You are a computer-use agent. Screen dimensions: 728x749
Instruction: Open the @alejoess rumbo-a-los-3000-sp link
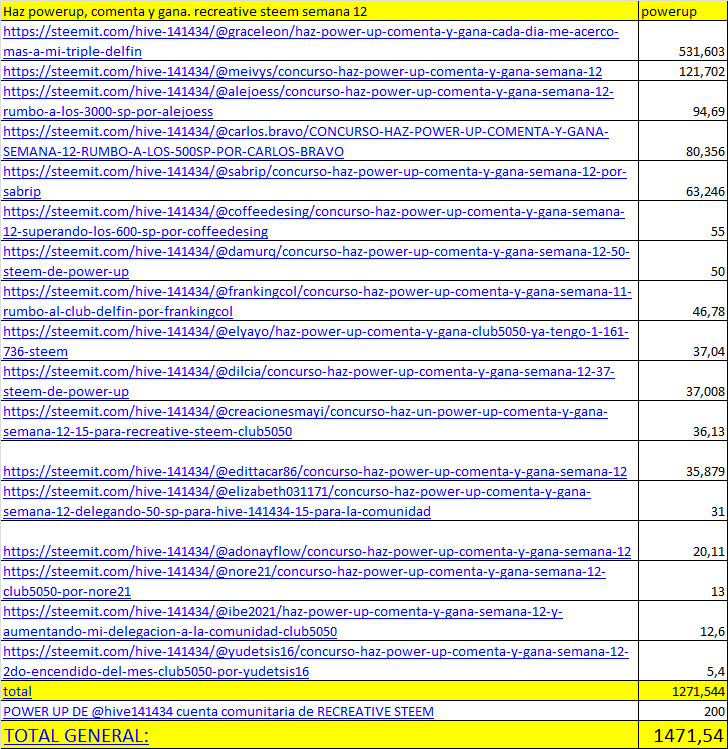tap(308, 101)
